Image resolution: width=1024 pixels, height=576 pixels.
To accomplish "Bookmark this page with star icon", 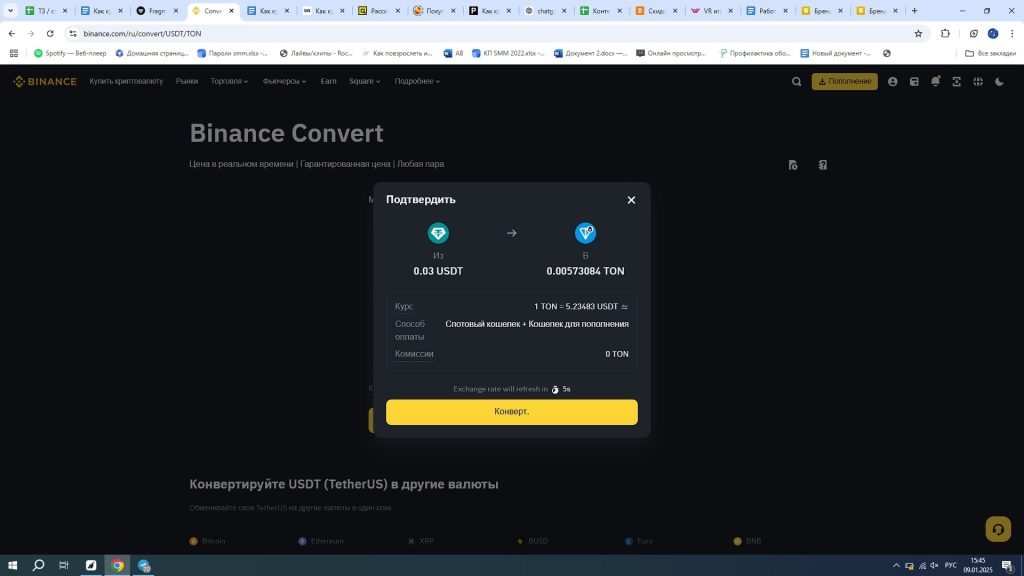I will coord(918,33).
